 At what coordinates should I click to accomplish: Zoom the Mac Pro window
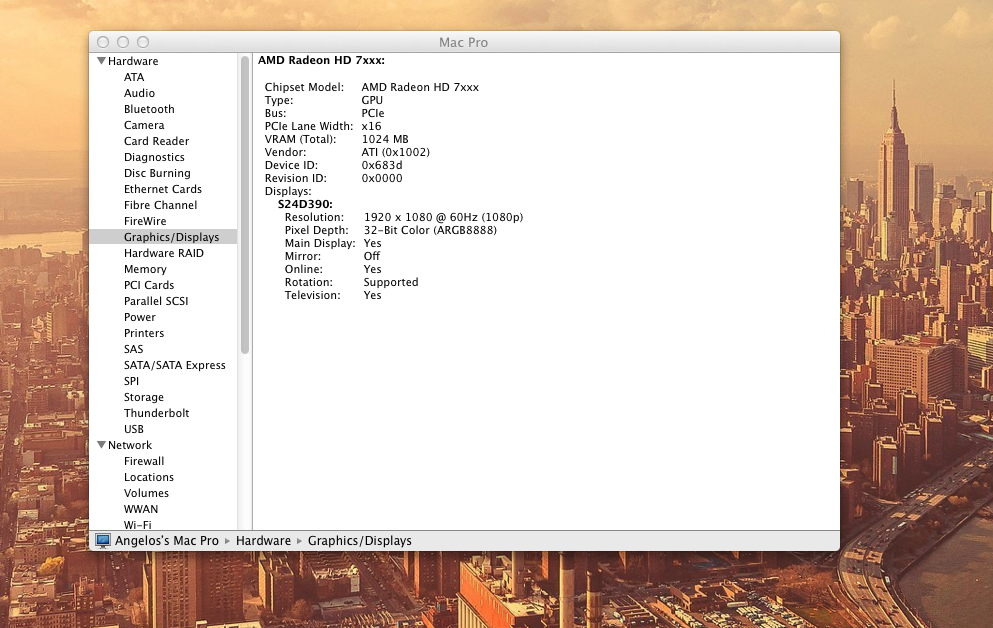(x=144, y=42)
